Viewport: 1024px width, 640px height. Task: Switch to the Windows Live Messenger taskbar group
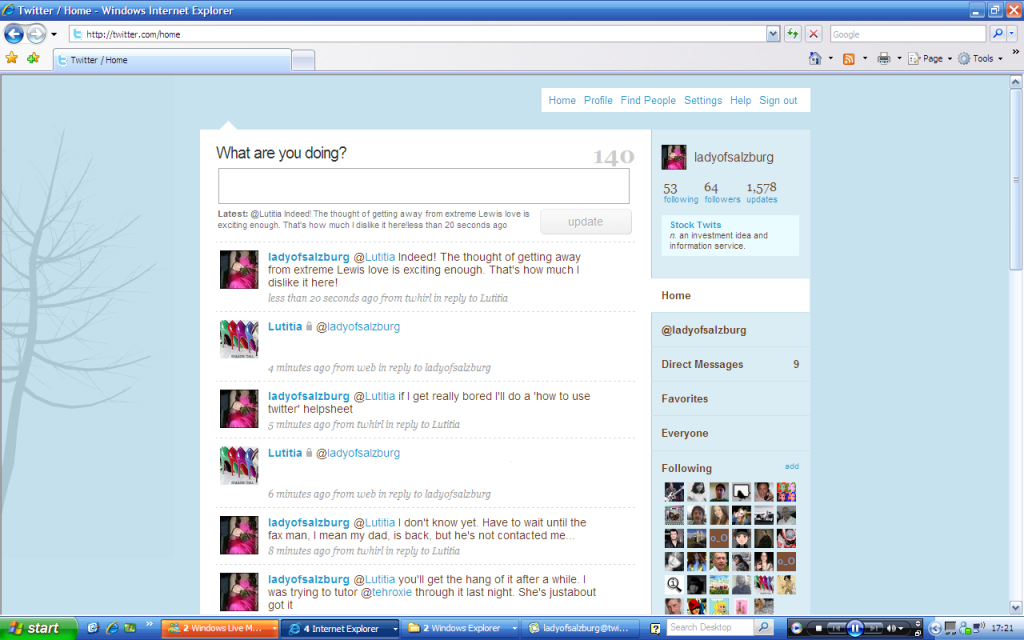click(x=221, y=628)
